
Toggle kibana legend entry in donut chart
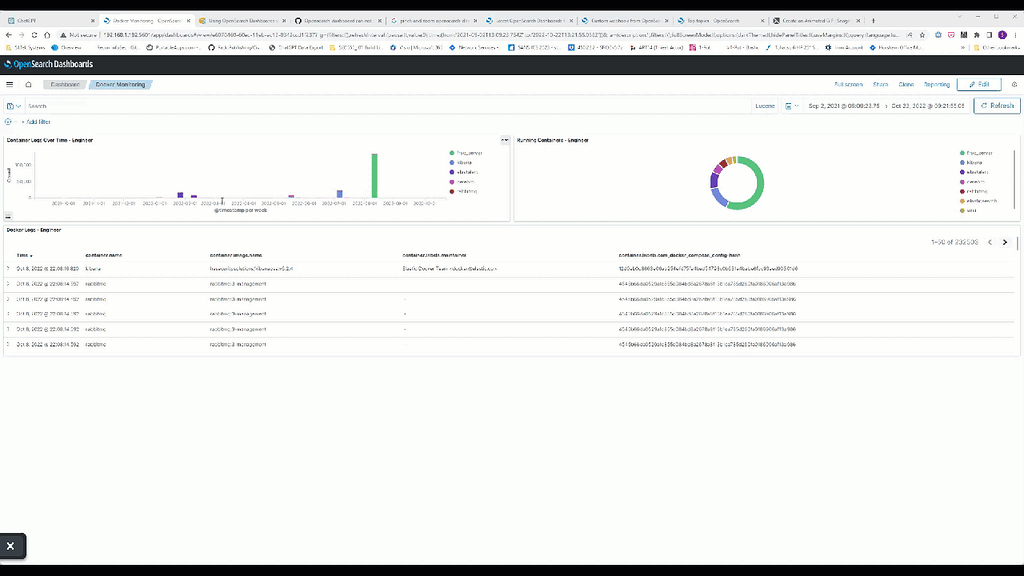coord(972,163)
